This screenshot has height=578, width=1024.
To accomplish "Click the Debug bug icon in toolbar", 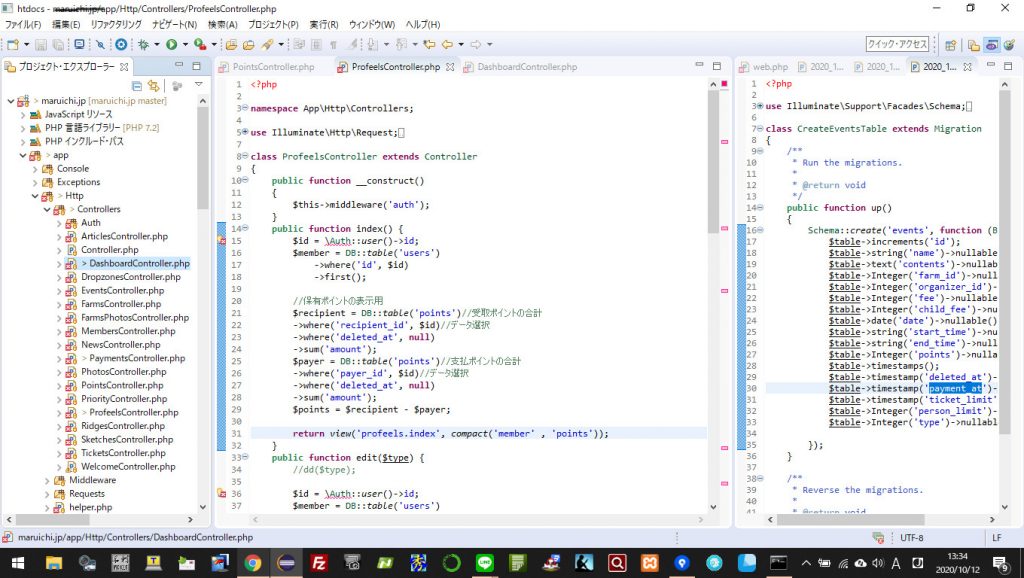I will [x=144, y=45].
